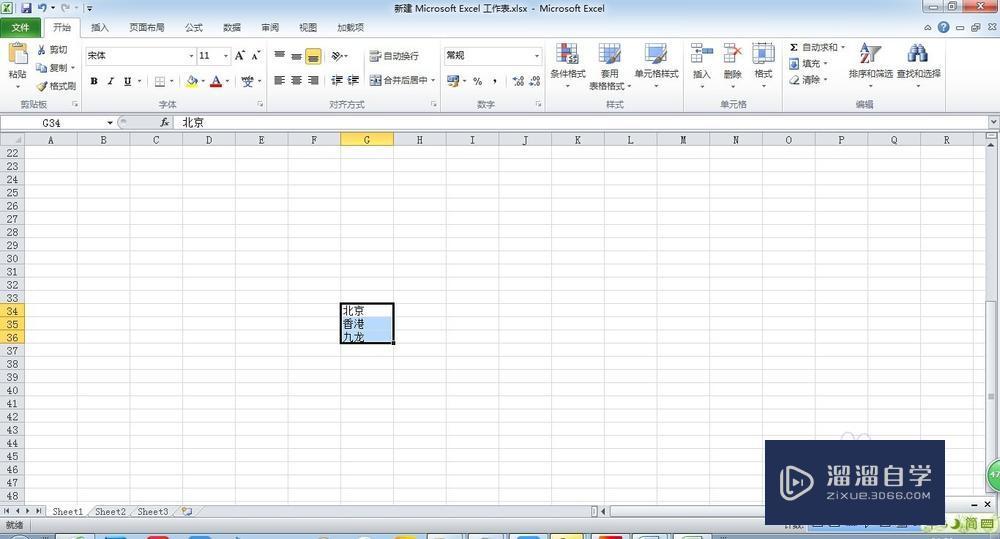
Task: Open Clear (清除) menu
Action: tap(808, 80)
